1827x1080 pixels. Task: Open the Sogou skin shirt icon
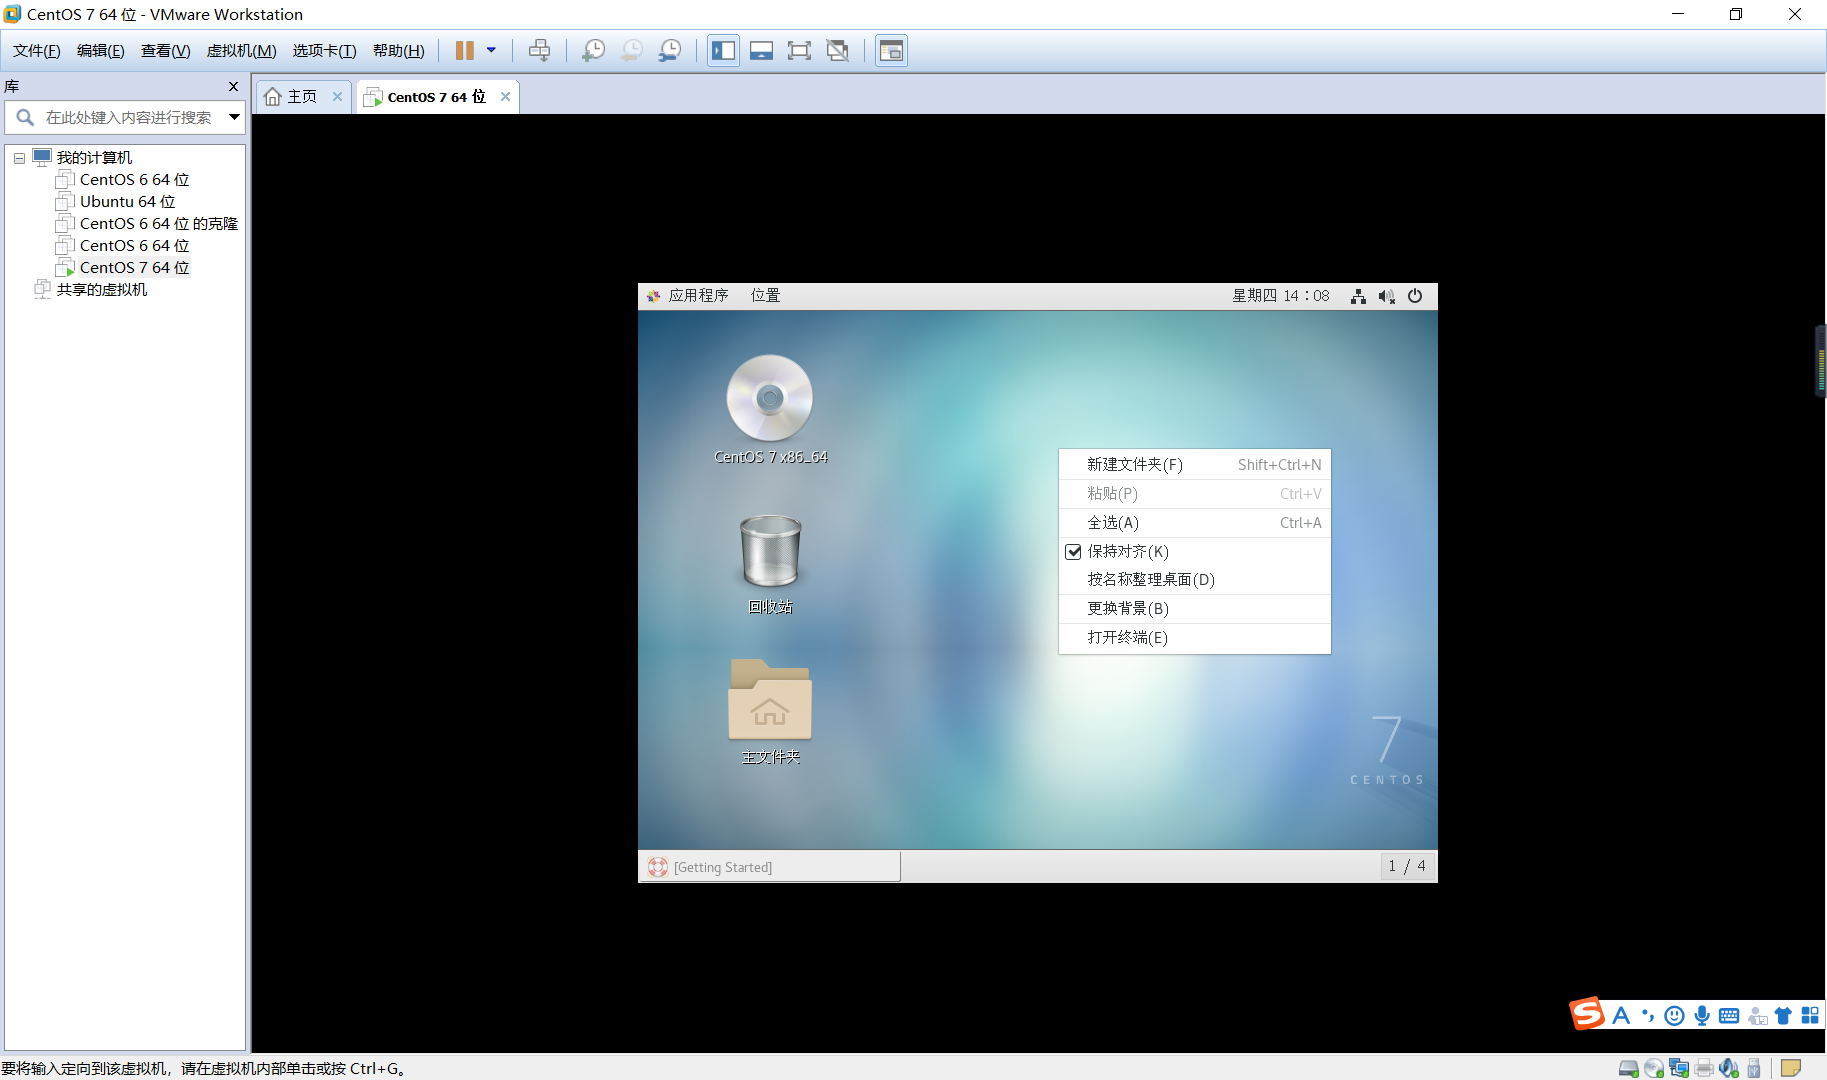(1783, 1016)
